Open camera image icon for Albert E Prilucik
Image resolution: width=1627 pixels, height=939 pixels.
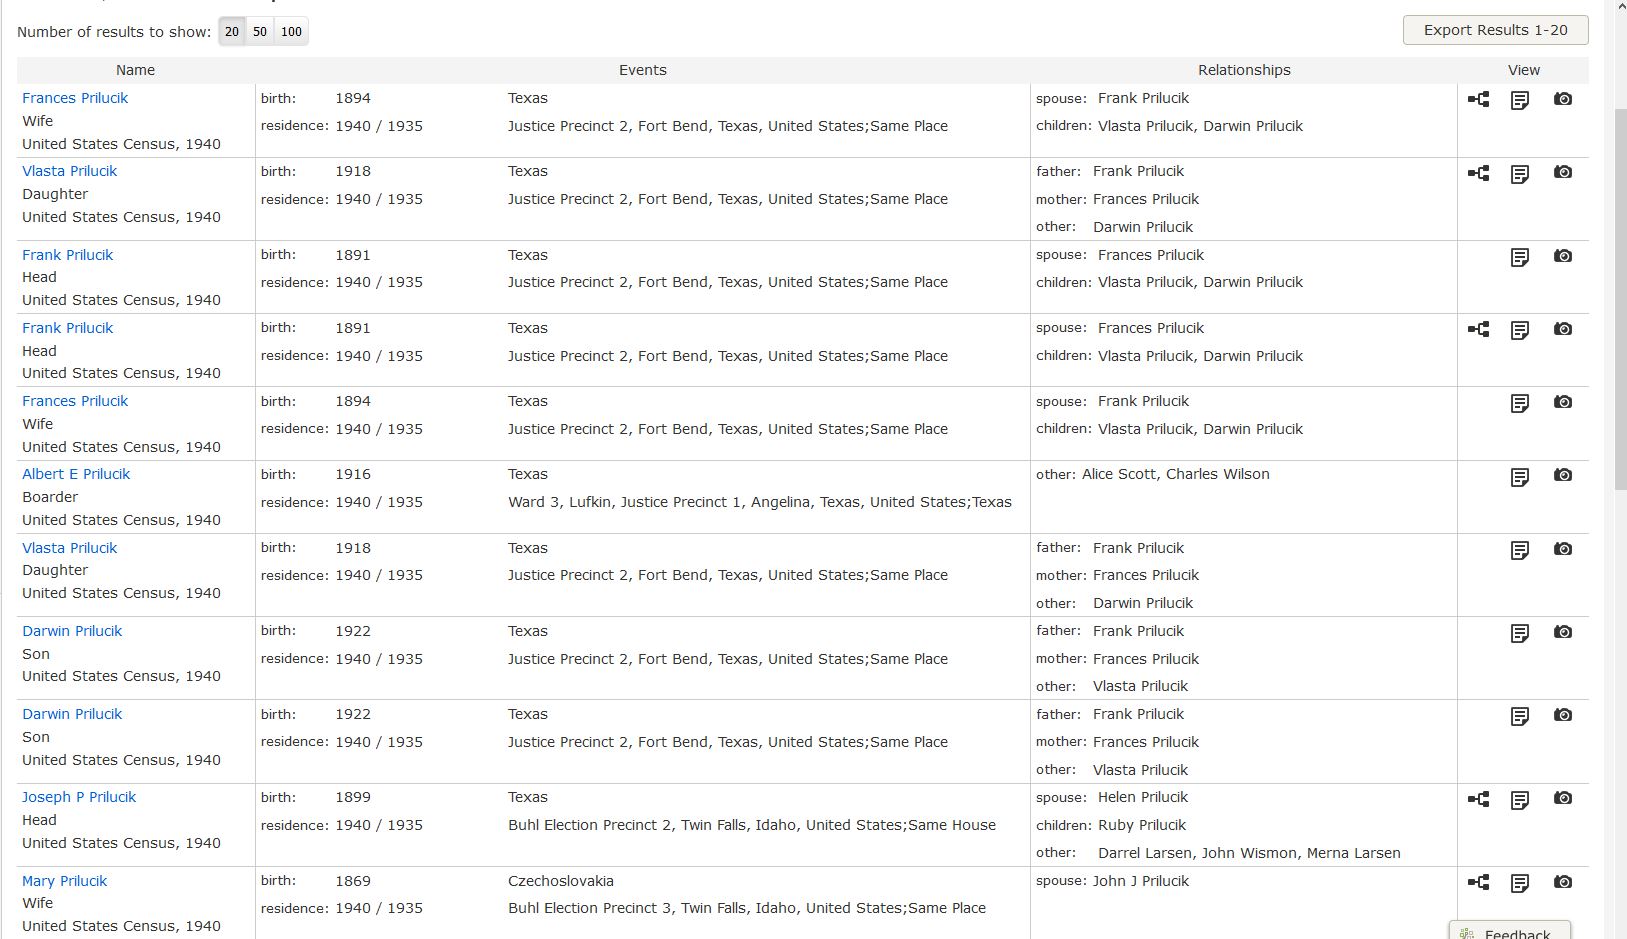1562,475
